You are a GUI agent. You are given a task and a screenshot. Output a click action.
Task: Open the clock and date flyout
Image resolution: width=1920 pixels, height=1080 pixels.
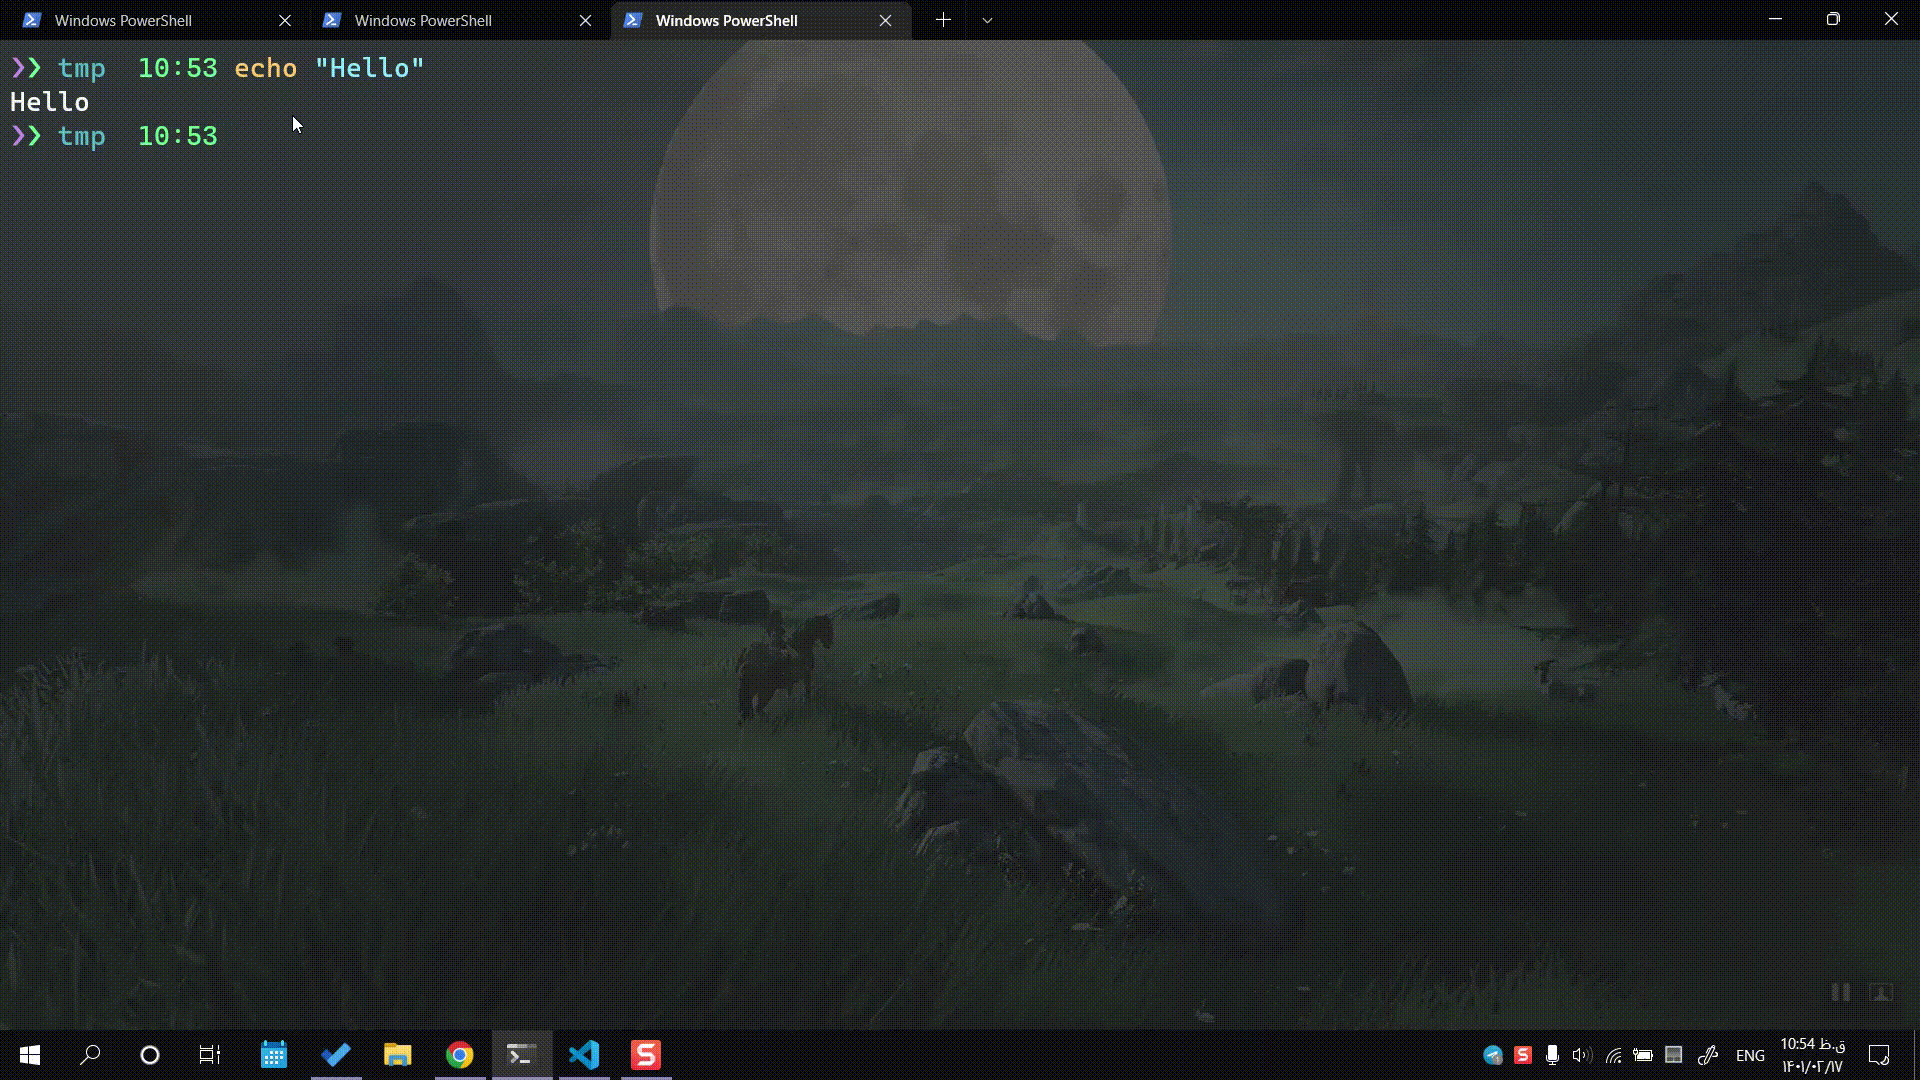coord(1812,1055)
